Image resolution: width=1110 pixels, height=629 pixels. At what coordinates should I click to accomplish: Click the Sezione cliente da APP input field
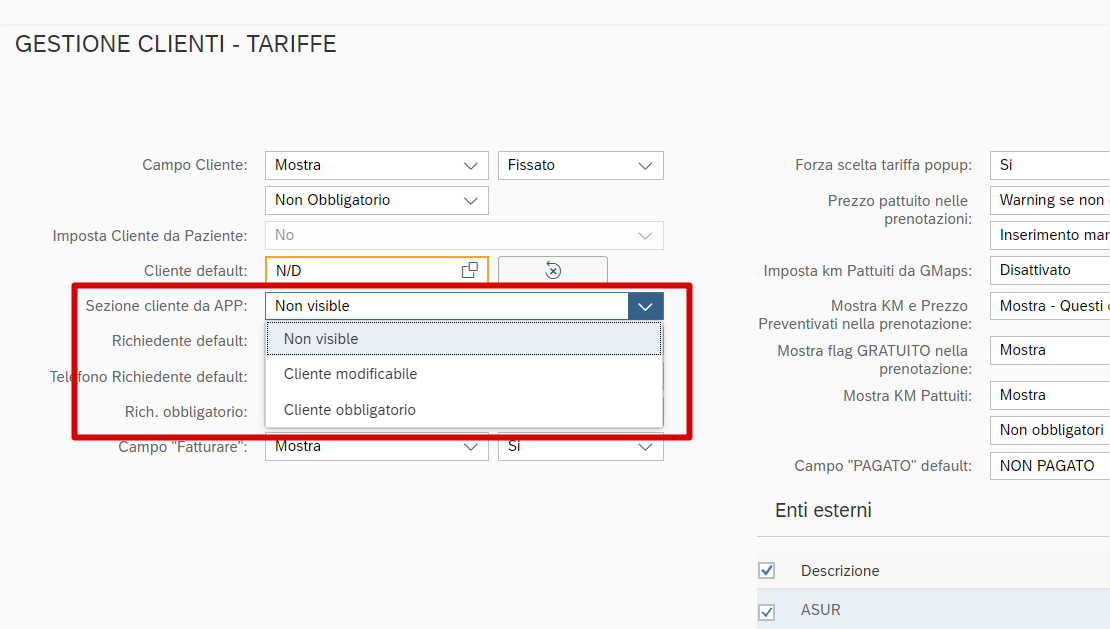(x=446, y=306)
